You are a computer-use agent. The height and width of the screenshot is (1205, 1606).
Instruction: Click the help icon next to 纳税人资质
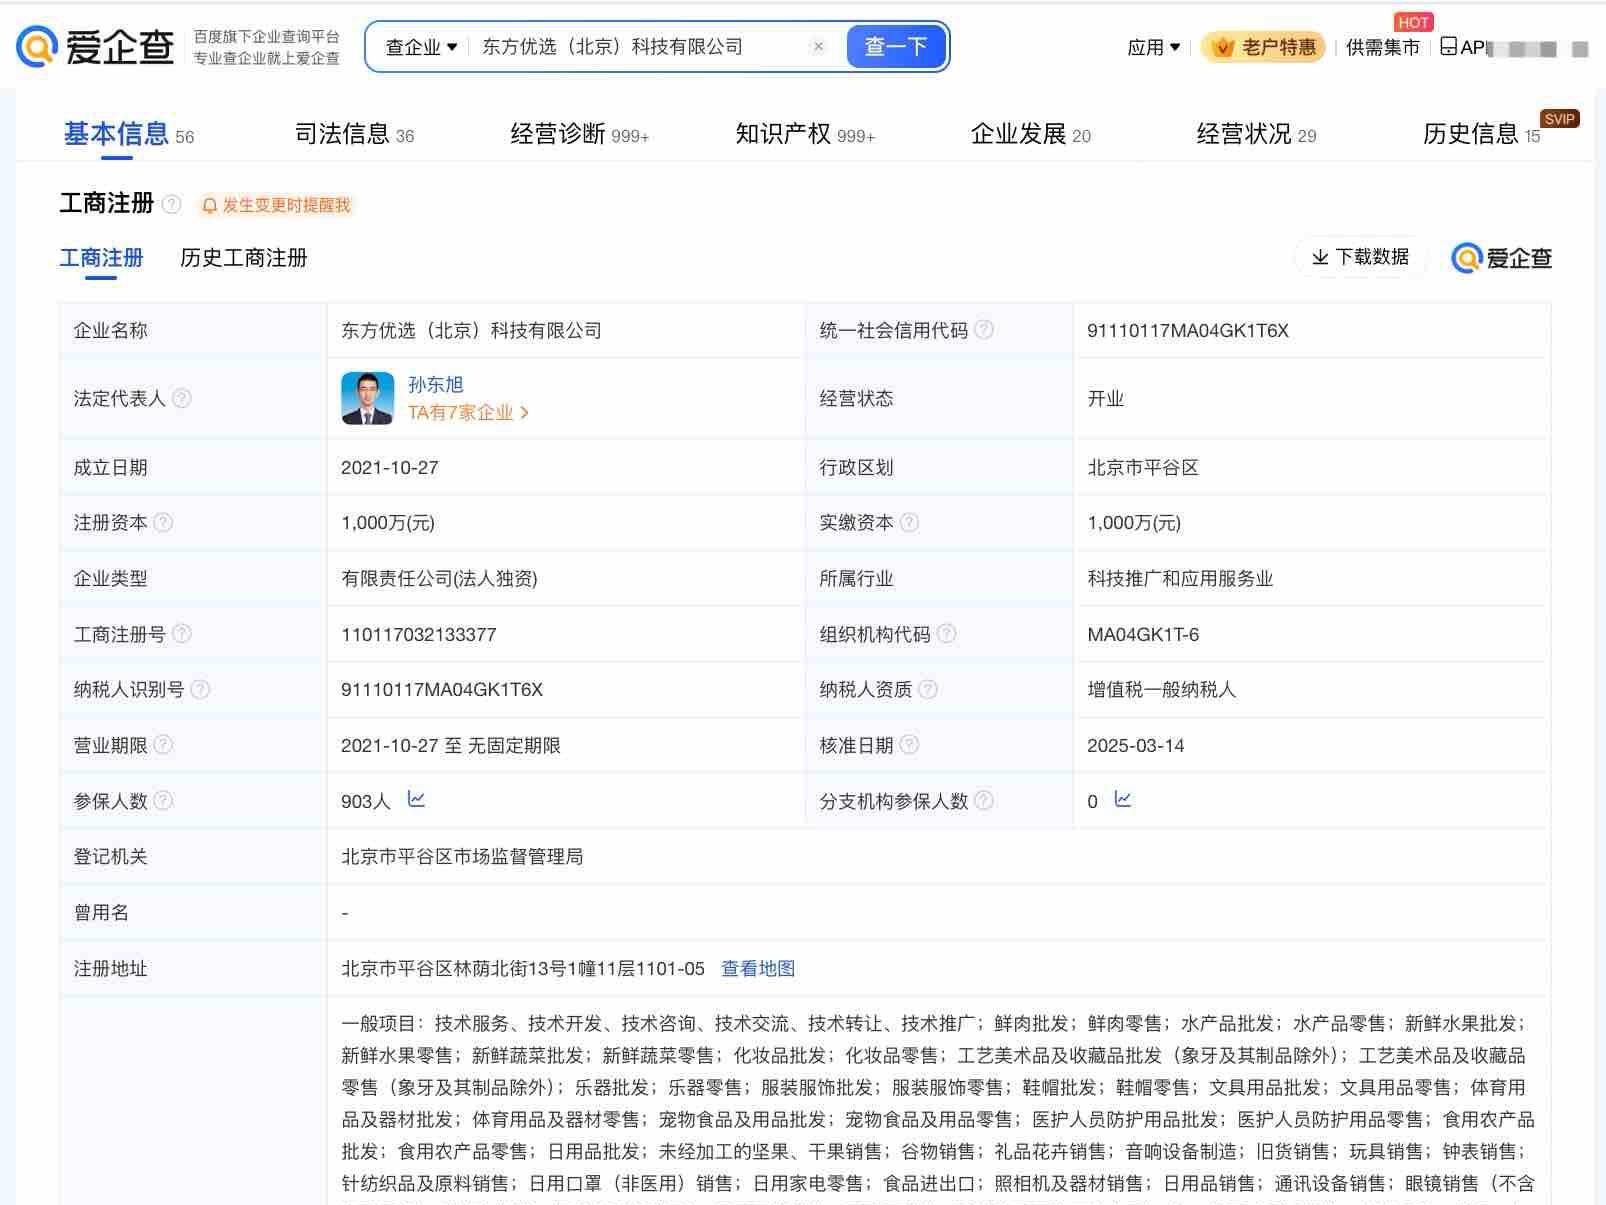[x=928, y=689]
